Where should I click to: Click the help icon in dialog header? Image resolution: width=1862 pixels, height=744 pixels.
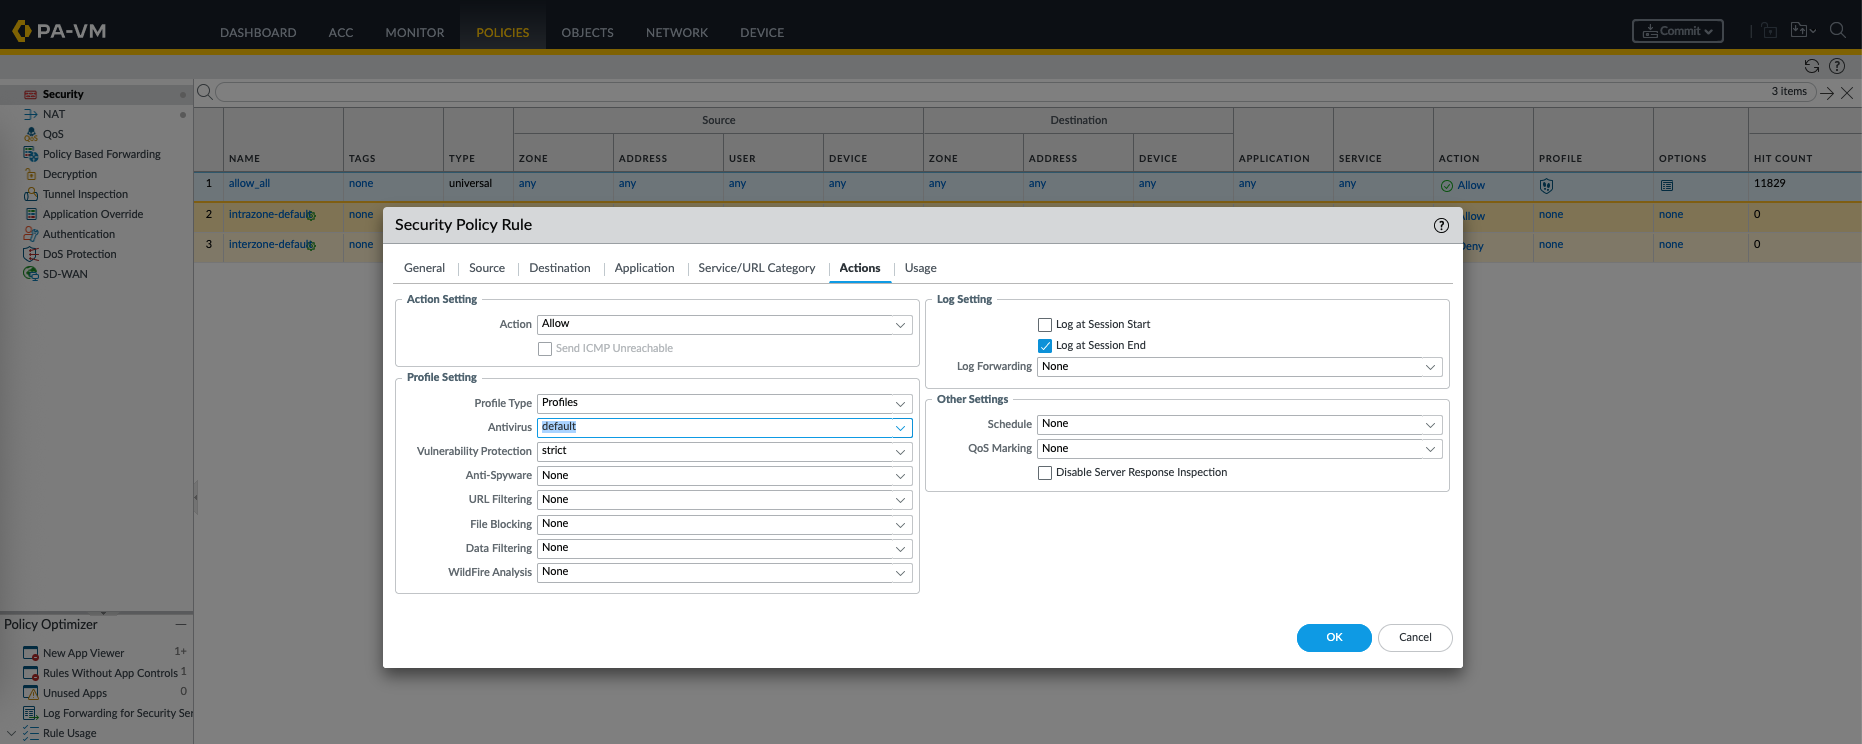pyautogui.click(x=1441, y=225)
